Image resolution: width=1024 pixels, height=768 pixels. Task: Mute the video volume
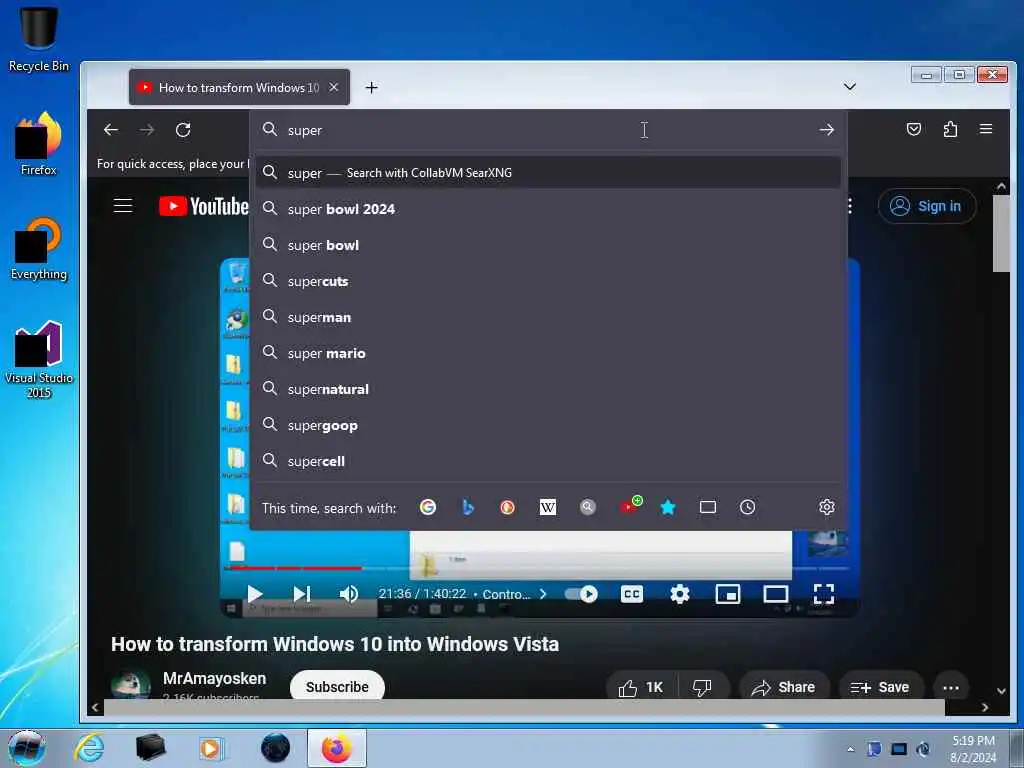[349, 594]
